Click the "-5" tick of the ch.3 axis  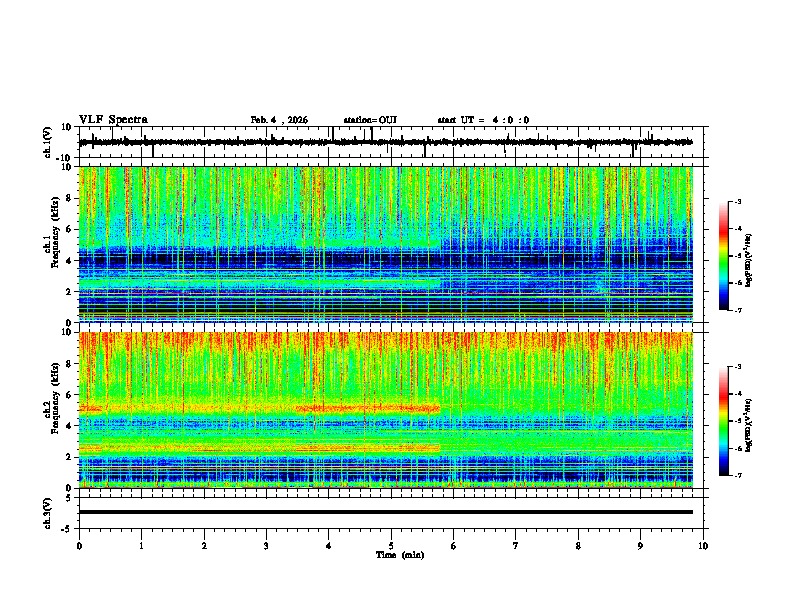point(68,529)
